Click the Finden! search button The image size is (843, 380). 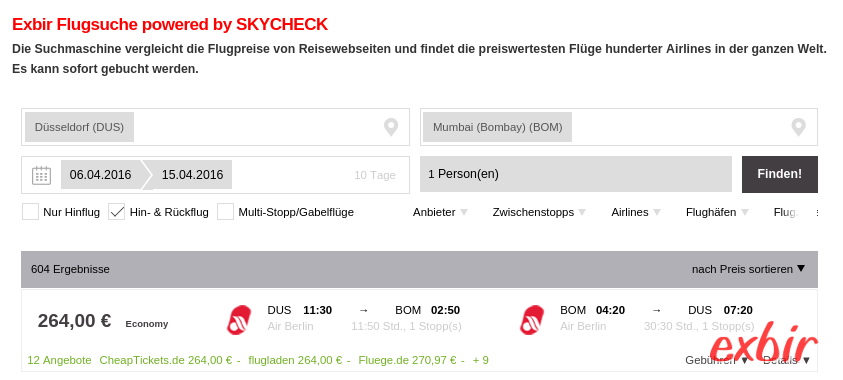[x=780, y=174]
